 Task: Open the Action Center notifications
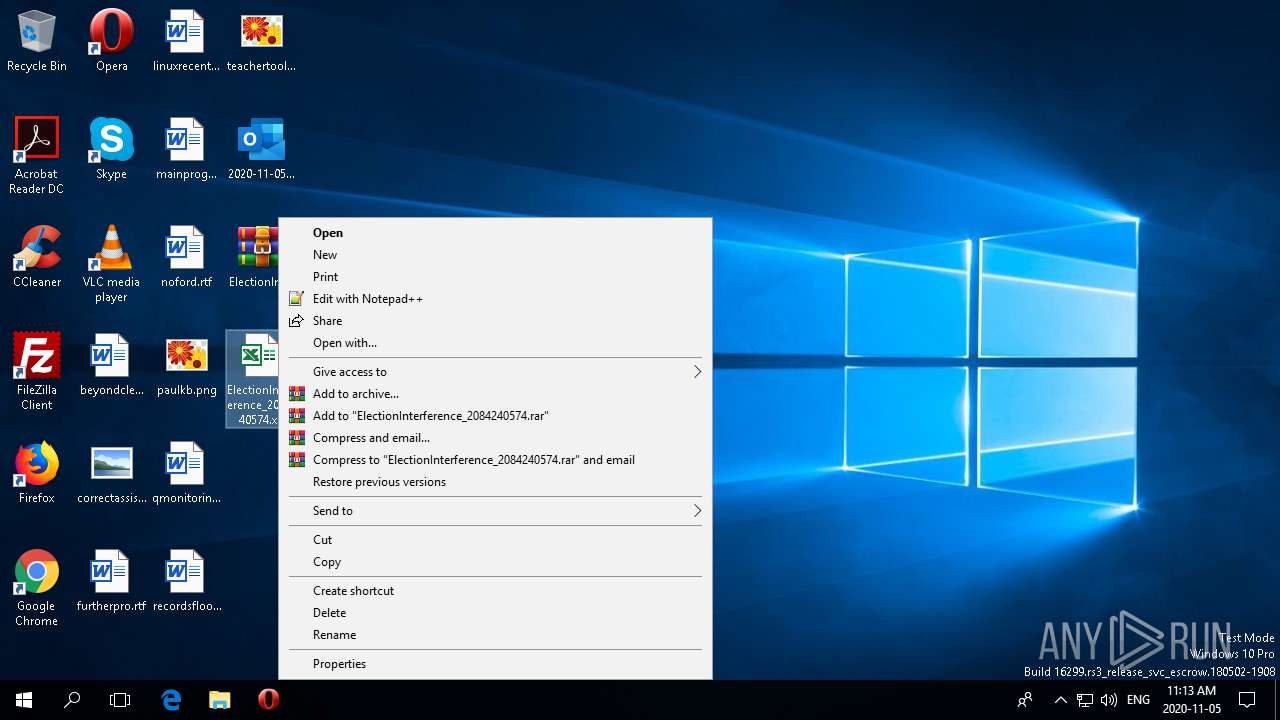point(1247,700)
